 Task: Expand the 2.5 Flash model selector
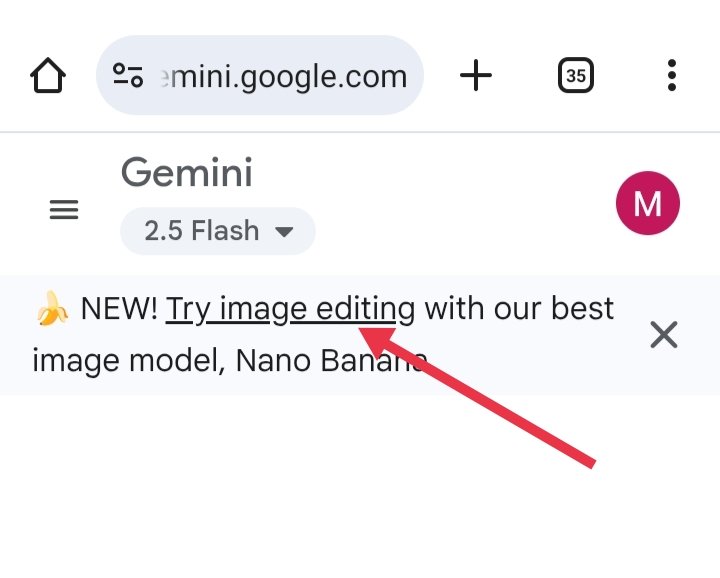pos(218,230)
